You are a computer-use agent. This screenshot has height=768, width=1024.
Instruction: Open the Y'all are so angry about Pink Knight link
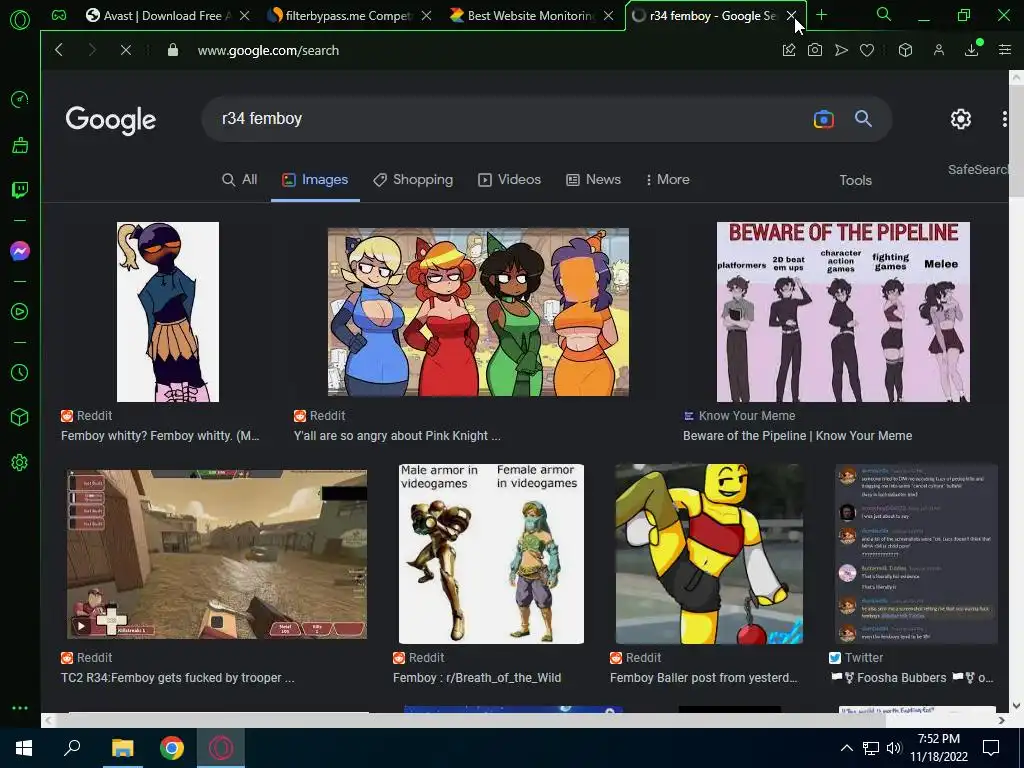(x=397, y=436)
